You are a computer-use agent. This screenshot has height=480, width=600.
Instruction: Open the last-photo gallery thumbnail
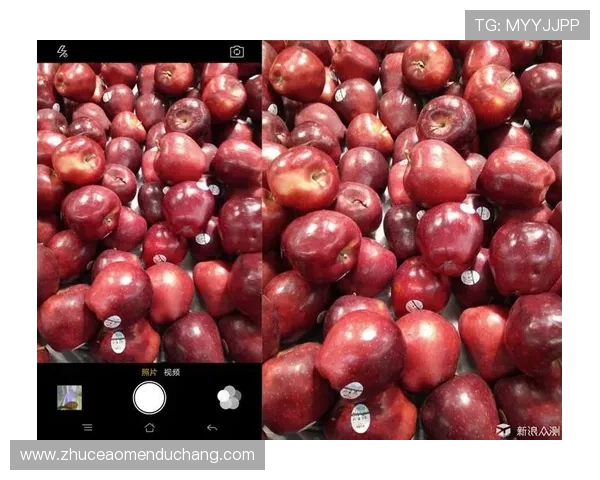coord(69,398)
